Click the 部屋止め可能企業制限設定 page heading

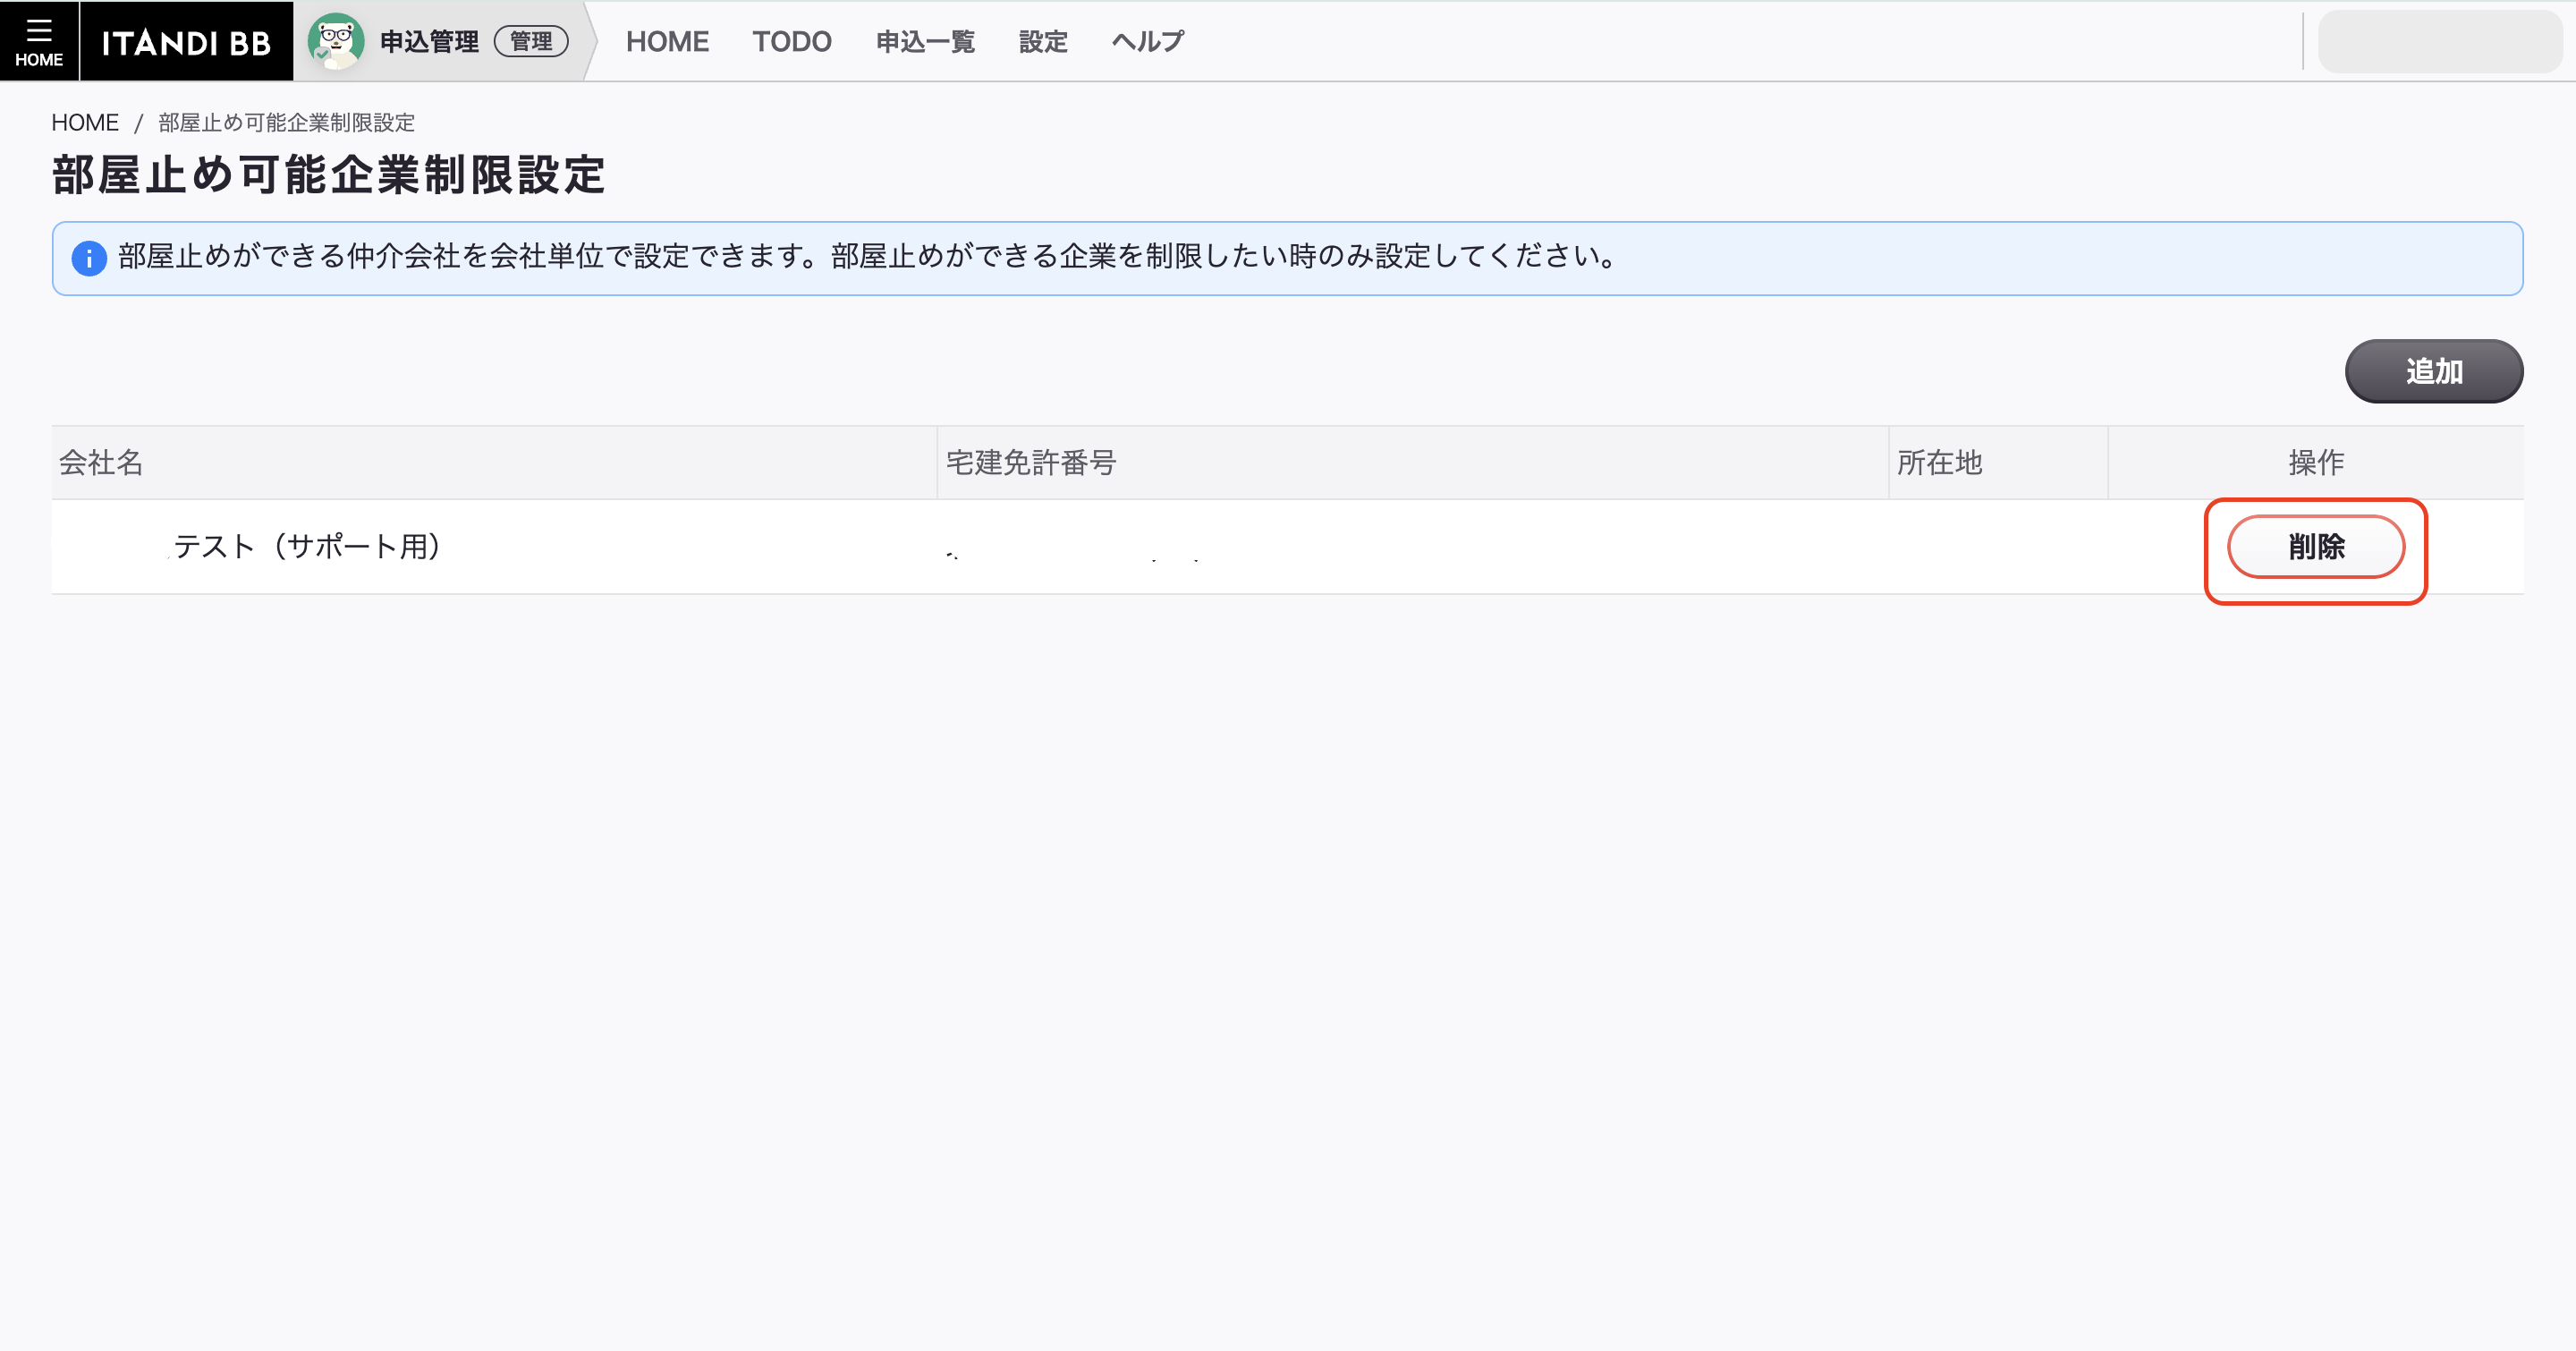tap(329, 175)
